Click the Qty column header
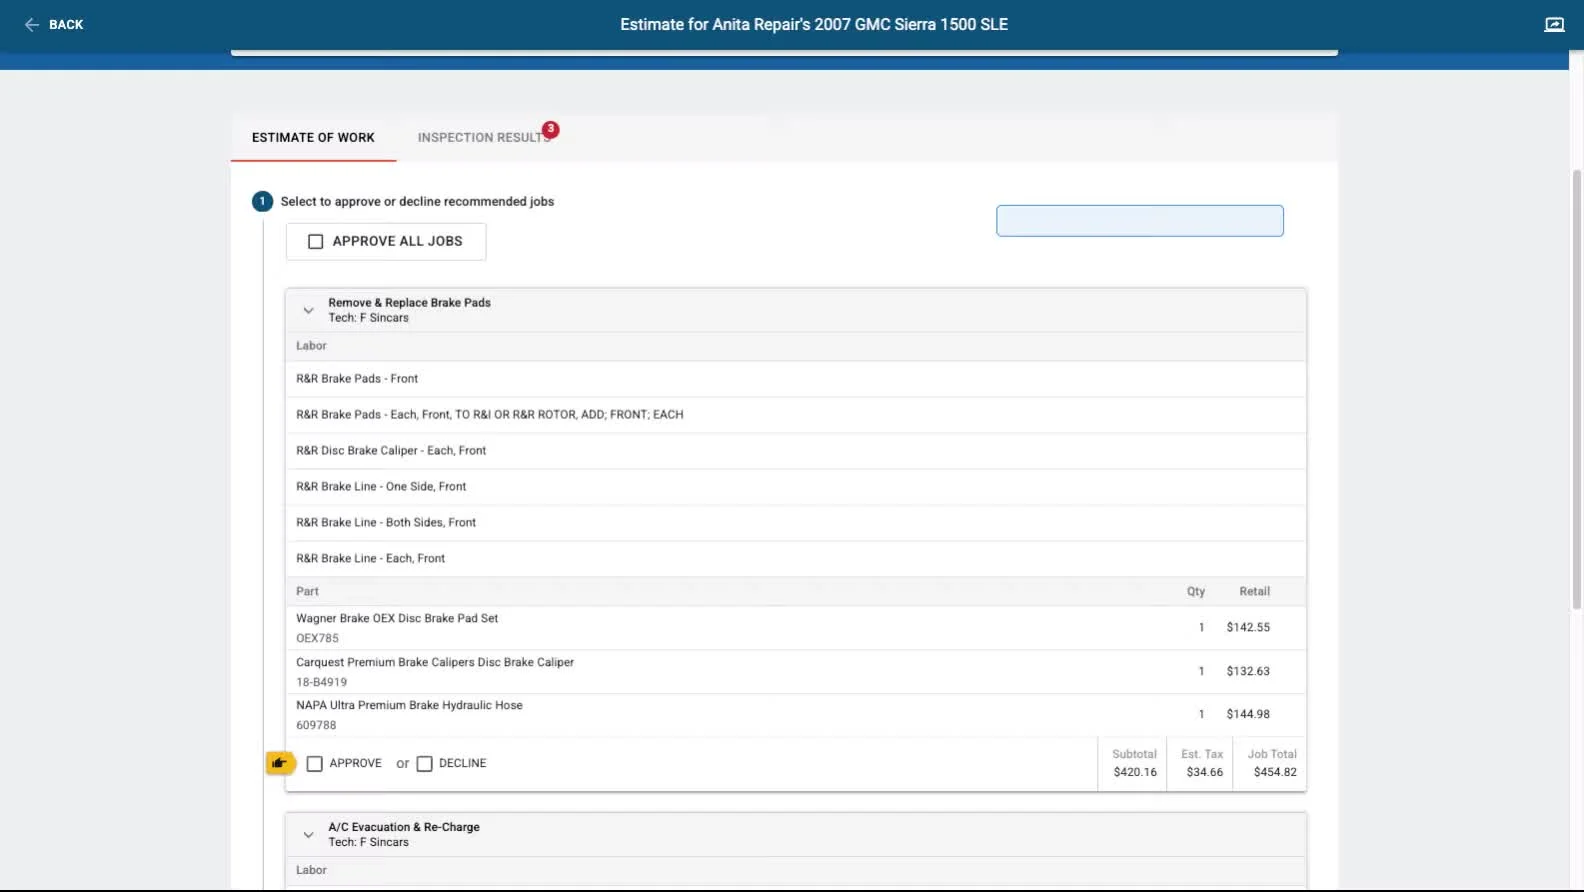The width and height of the screenshot is (1584, 892). point(1195,592)
